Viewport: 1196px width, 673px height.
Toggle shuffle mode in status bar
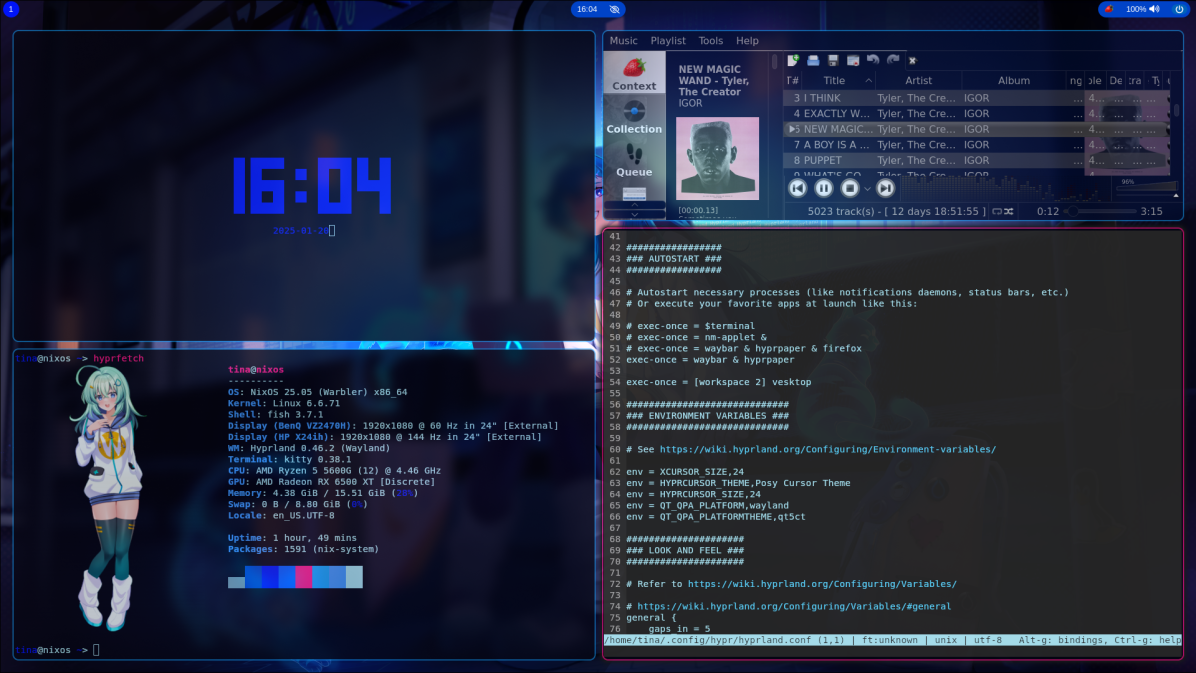coord(1009,212)
